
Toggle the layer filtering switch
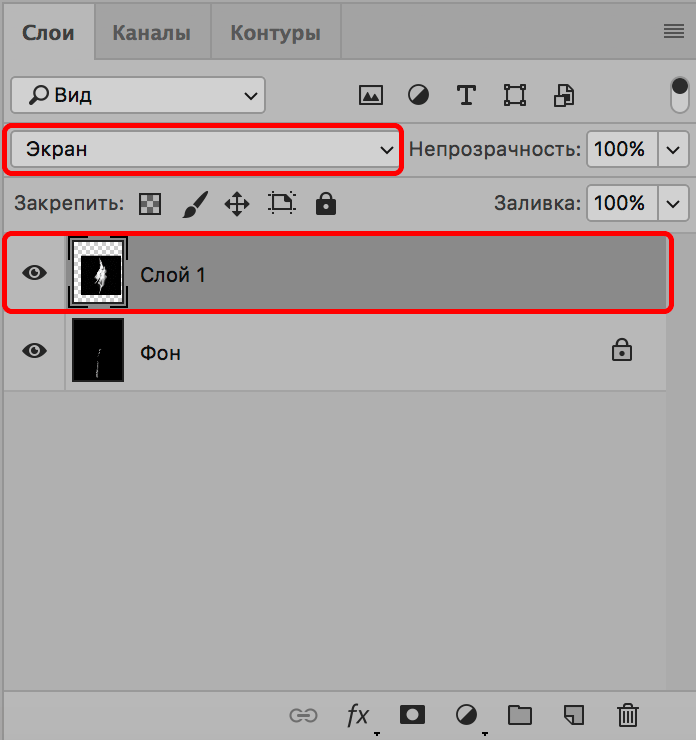pyautogui.click(x=679, y=95)
